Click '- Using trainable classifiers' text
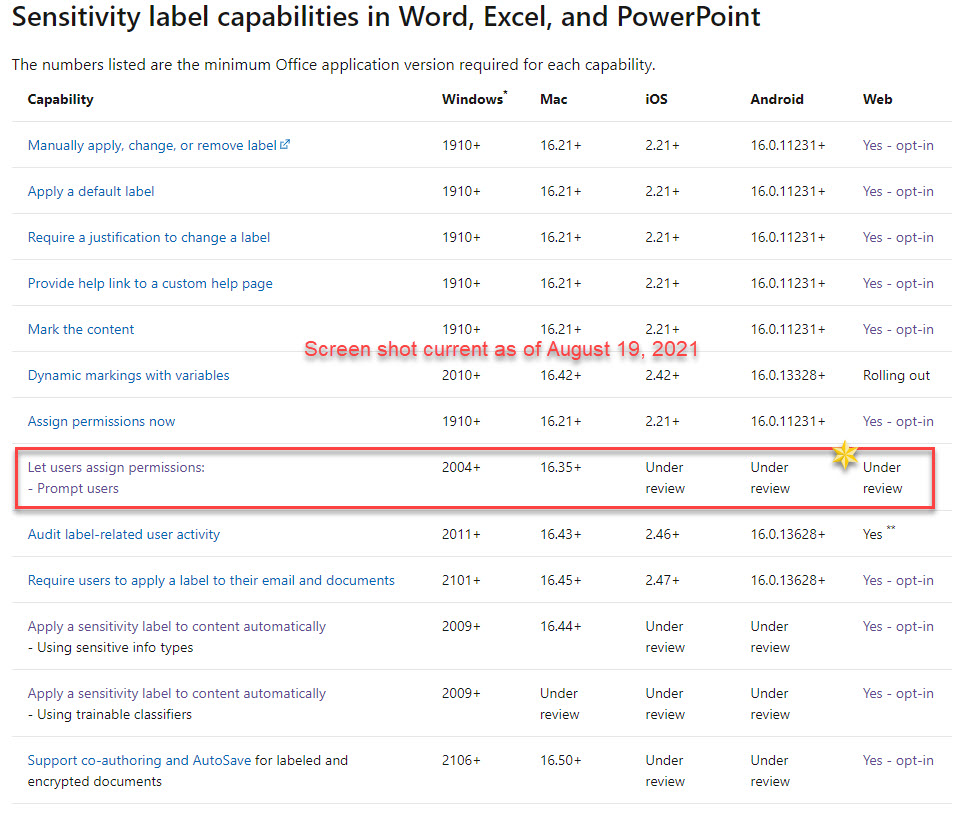976x817 pixels. click(x=110, y=715)
